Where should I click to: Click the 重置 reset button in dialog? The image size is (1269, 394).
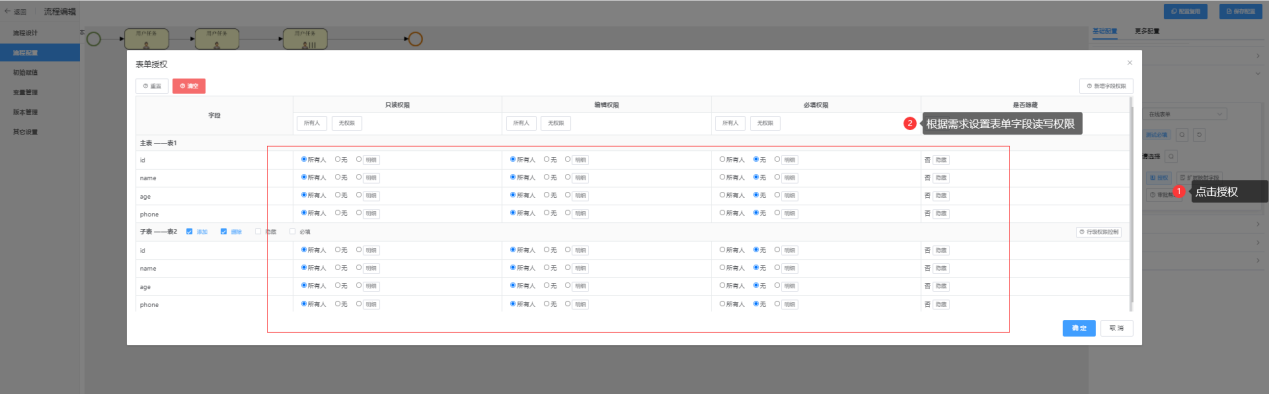click(x=152, y=86)
